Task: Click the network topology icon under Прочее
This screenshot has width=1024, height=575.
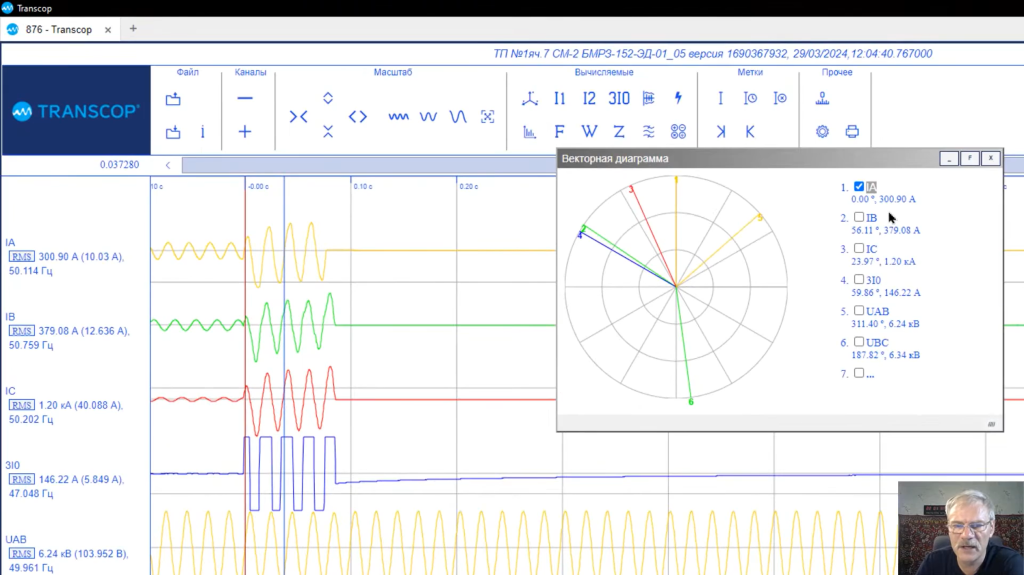Action: point(822,99)
